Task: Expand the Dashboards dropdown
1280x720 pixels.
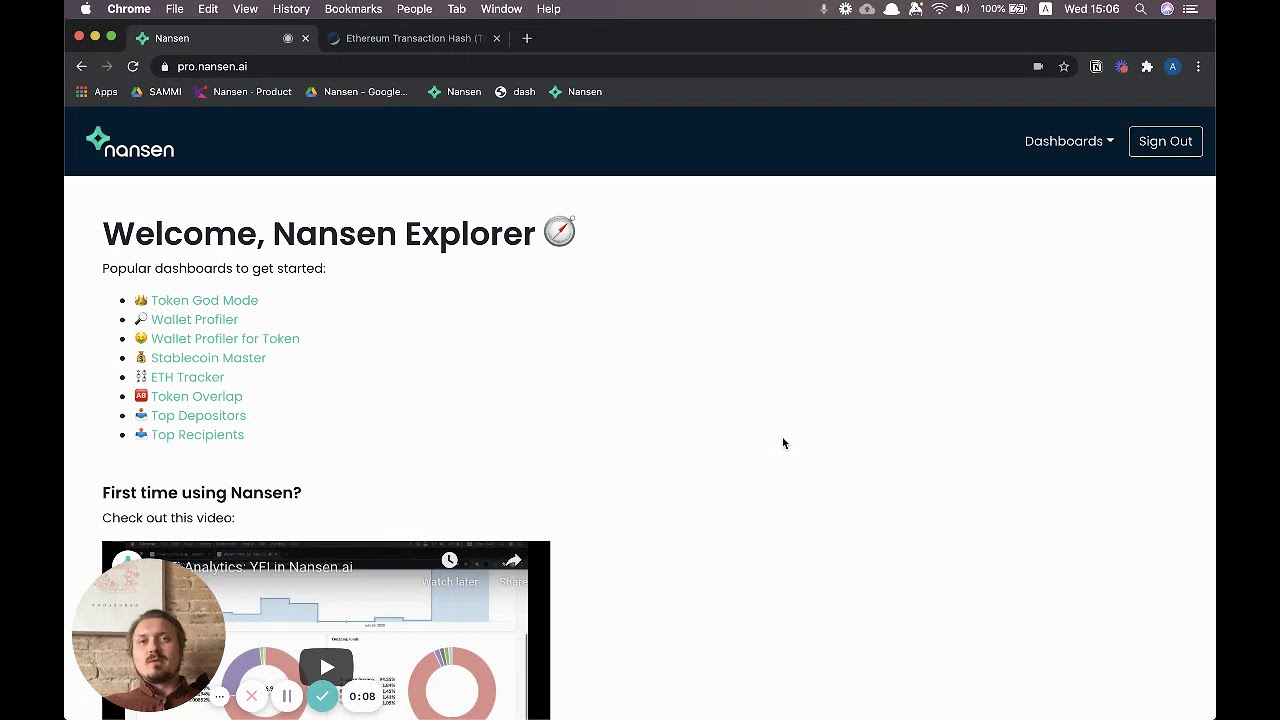Action: point(1069,141)
